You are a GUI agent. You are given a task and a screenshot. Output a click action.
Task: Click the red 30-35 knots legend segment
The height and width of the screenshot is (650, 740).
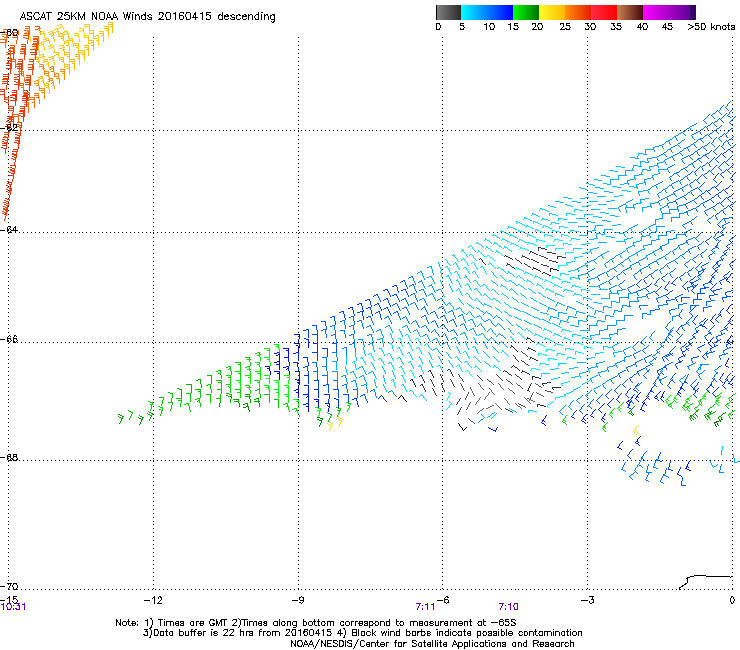(x=604, y=12)
